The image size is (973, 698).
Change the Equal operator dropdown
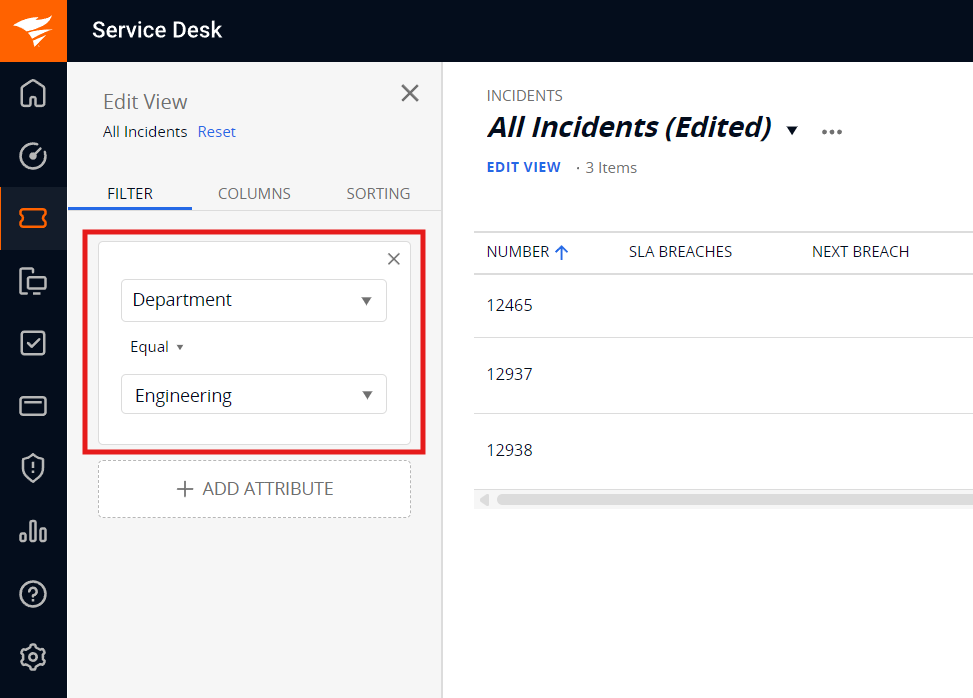tap(157, 346)
